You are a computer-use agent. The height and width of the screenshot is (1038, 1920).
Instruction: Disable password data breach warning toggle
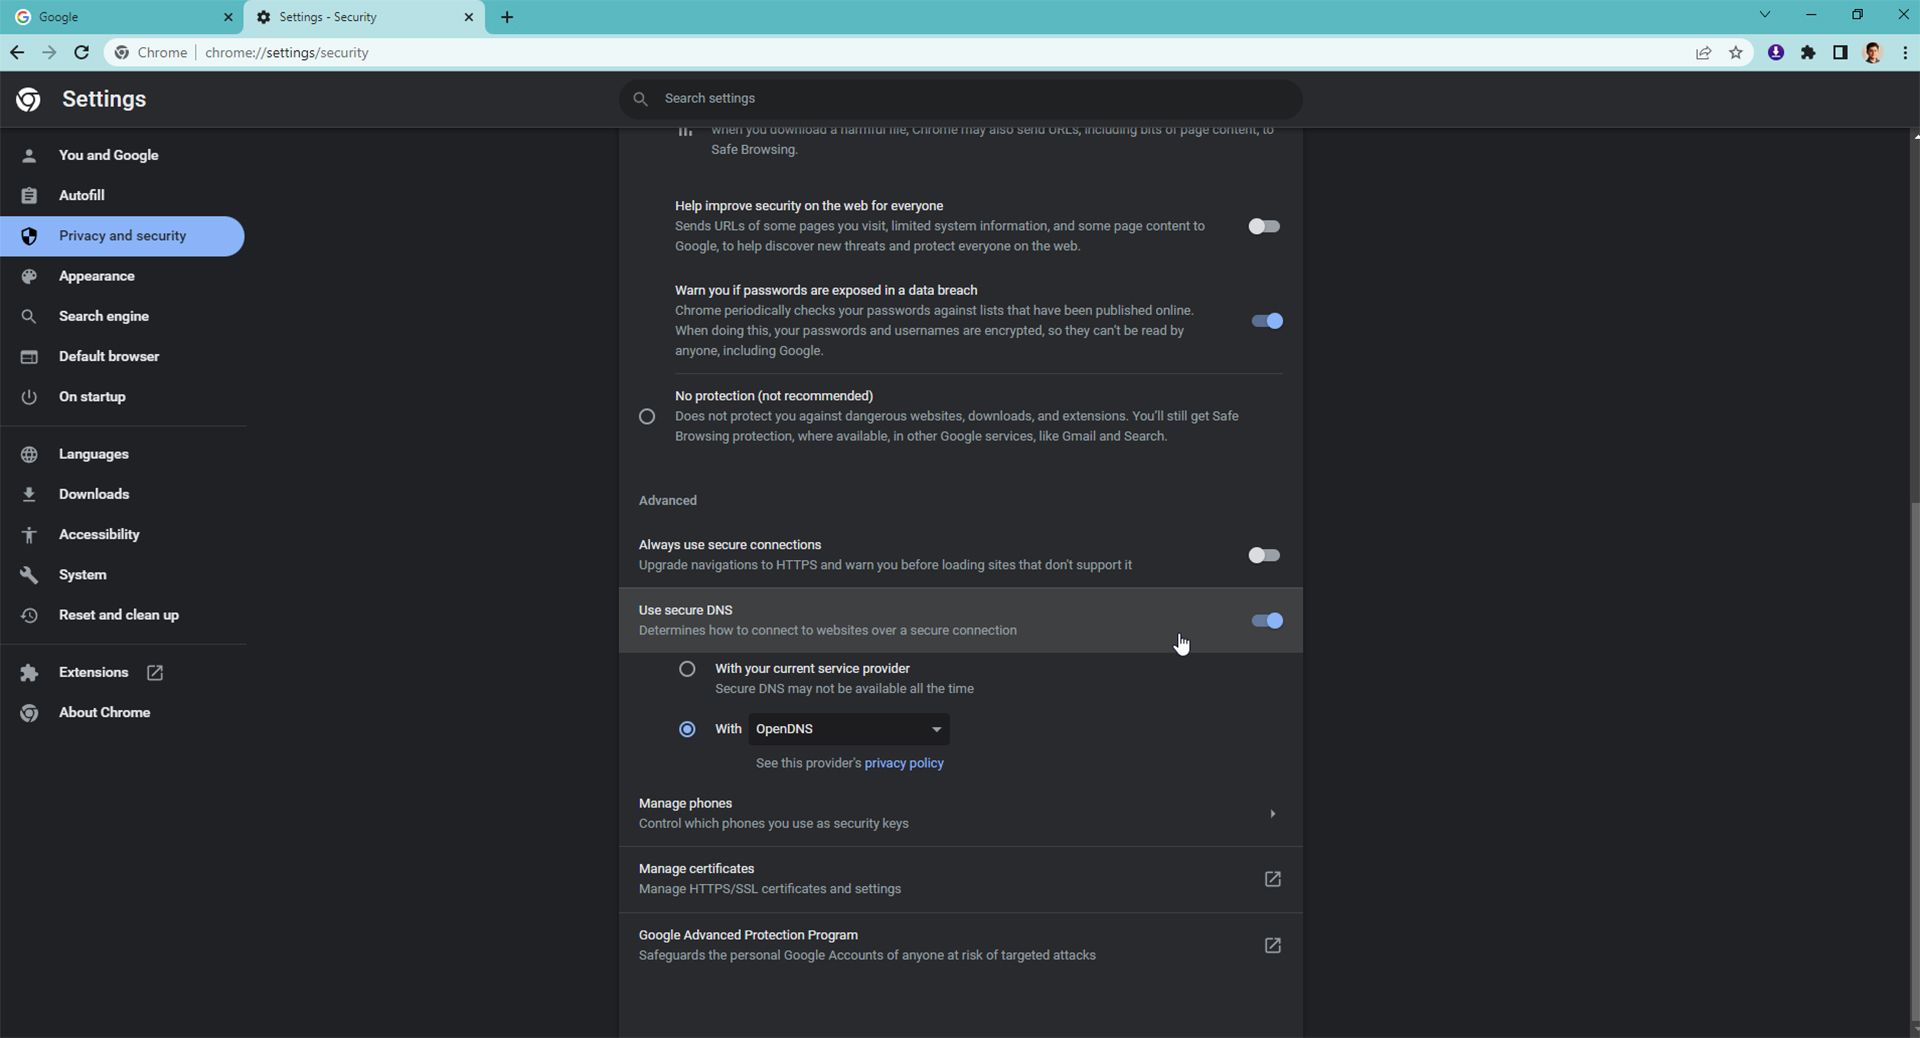tap(1266, 321)
